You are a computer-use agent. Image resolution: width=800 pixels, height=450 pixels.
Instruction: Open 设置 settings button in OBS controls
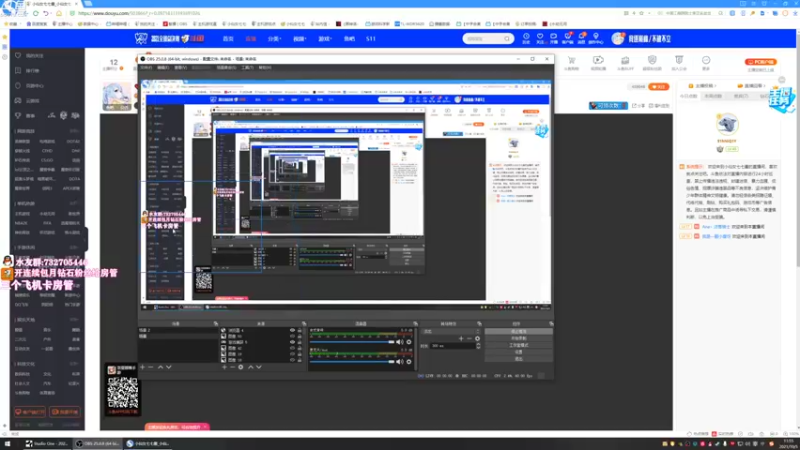pos(518,352)
